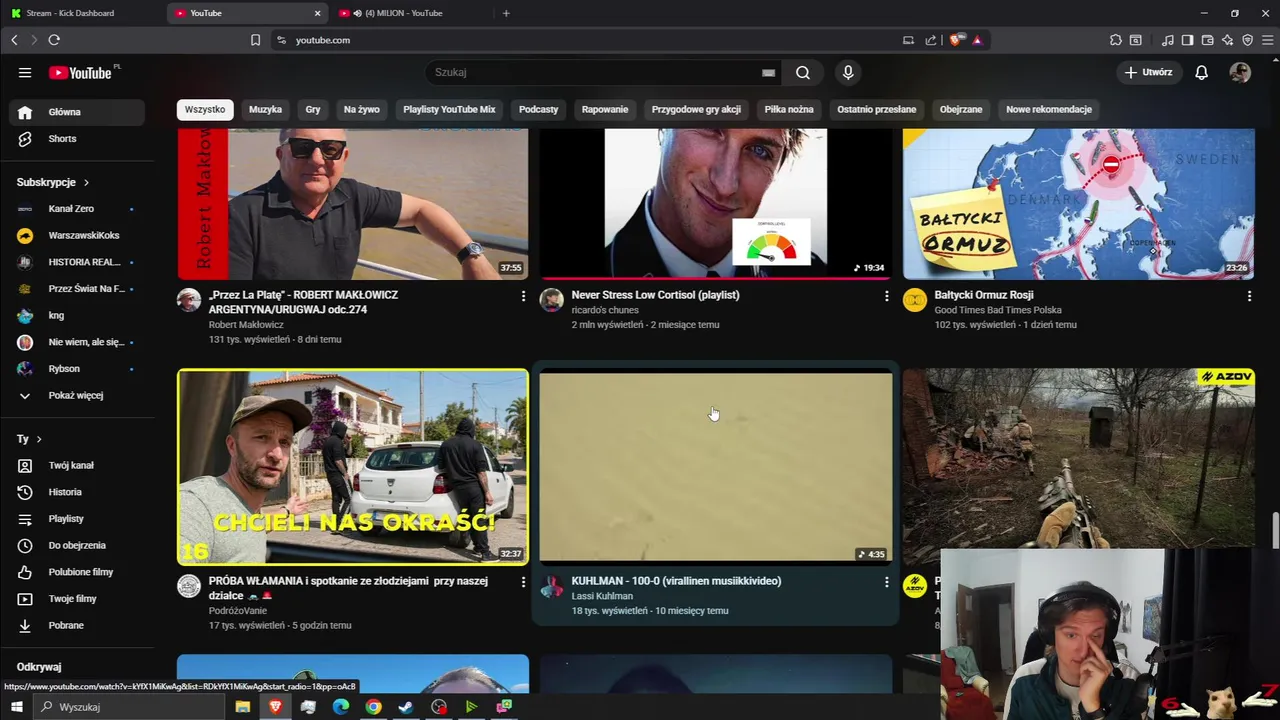Click the magnifier search button
The image size is (1280, 720).
tap(803, 72)
